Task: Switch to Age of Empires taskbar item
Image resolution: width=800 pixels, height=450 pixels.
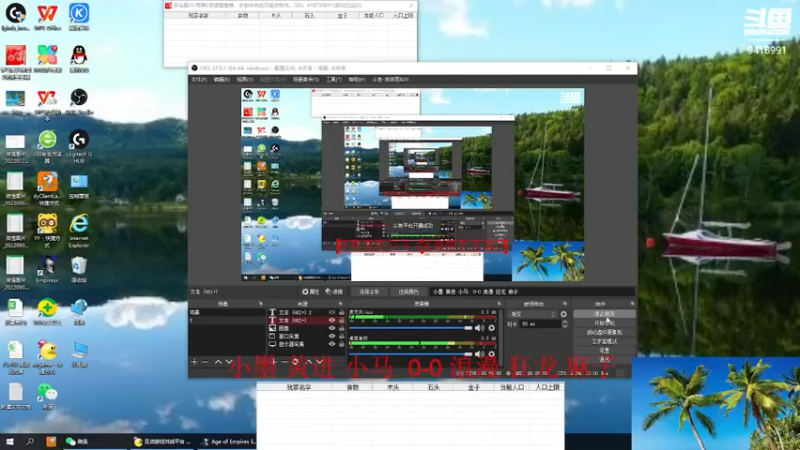Action: [x=228, y=441]
